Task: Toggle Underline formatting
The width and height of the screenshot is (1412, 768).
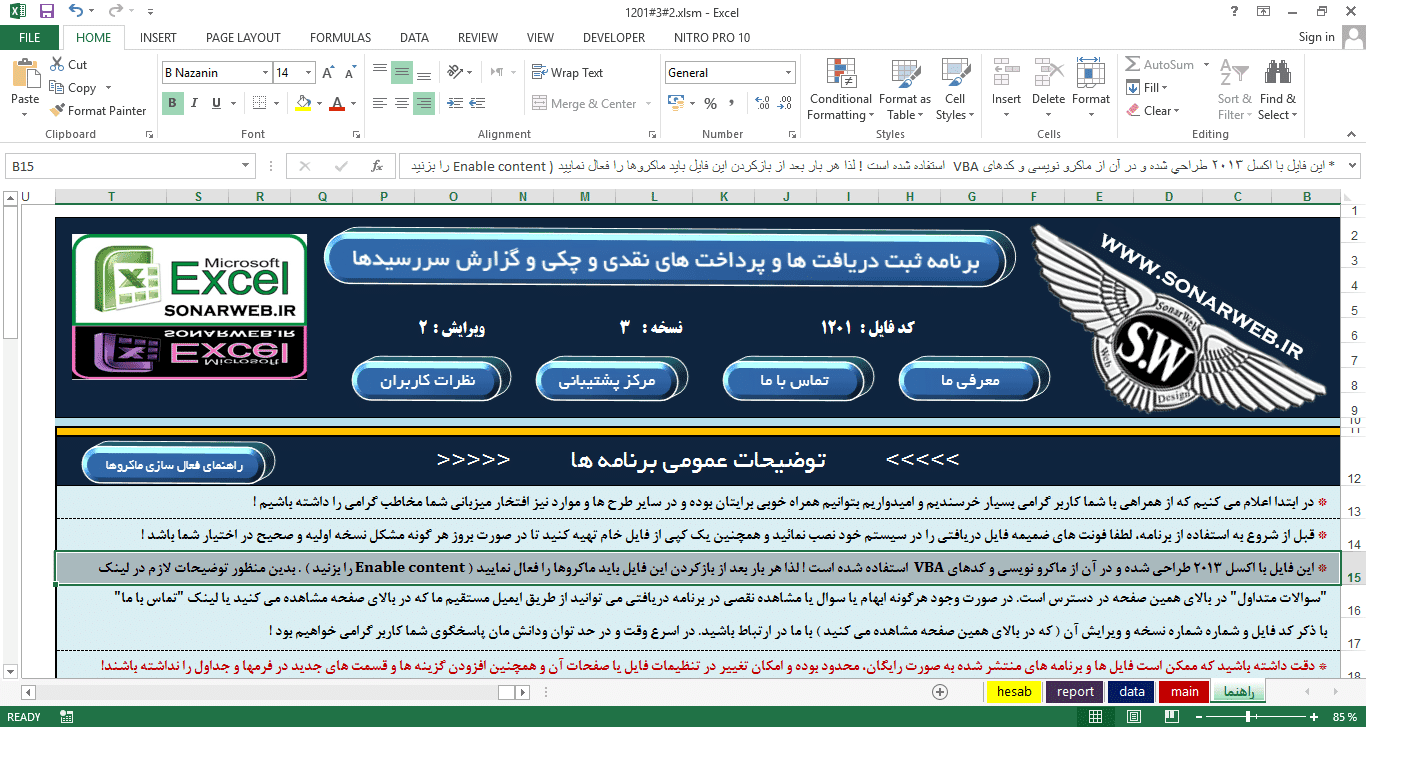Action: pyautogui.click(x=214, y=103)
